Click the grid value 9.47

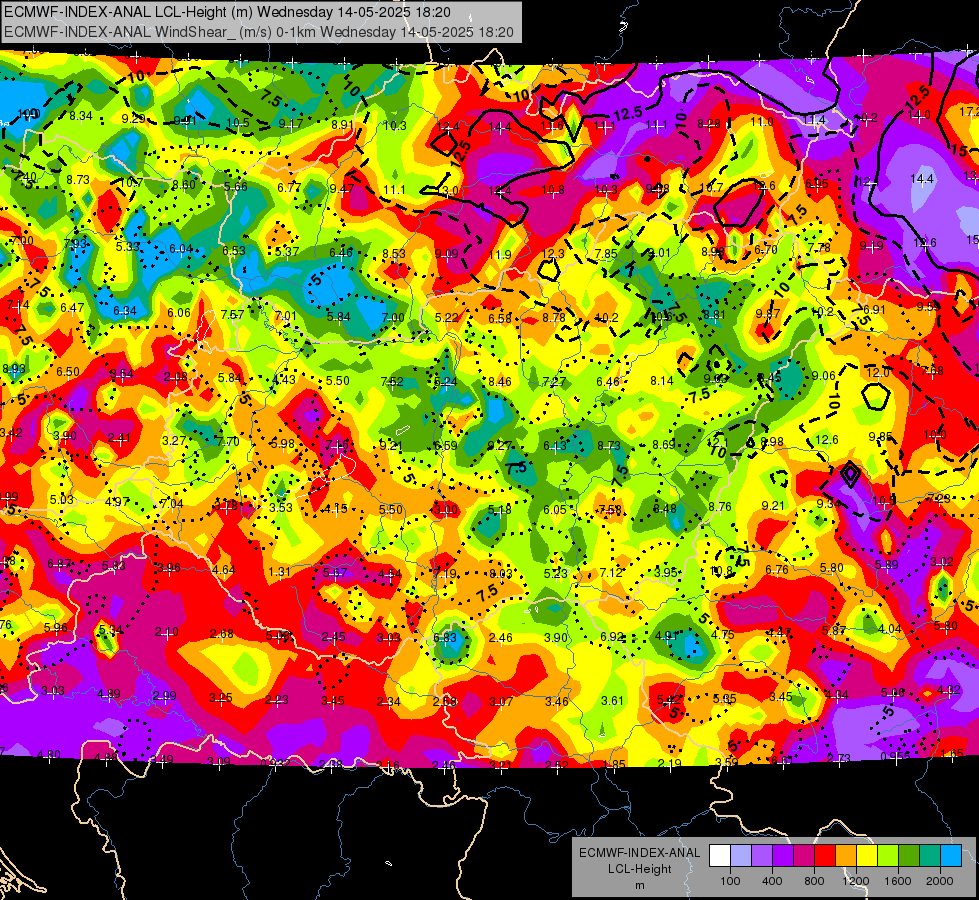(342, 188)
